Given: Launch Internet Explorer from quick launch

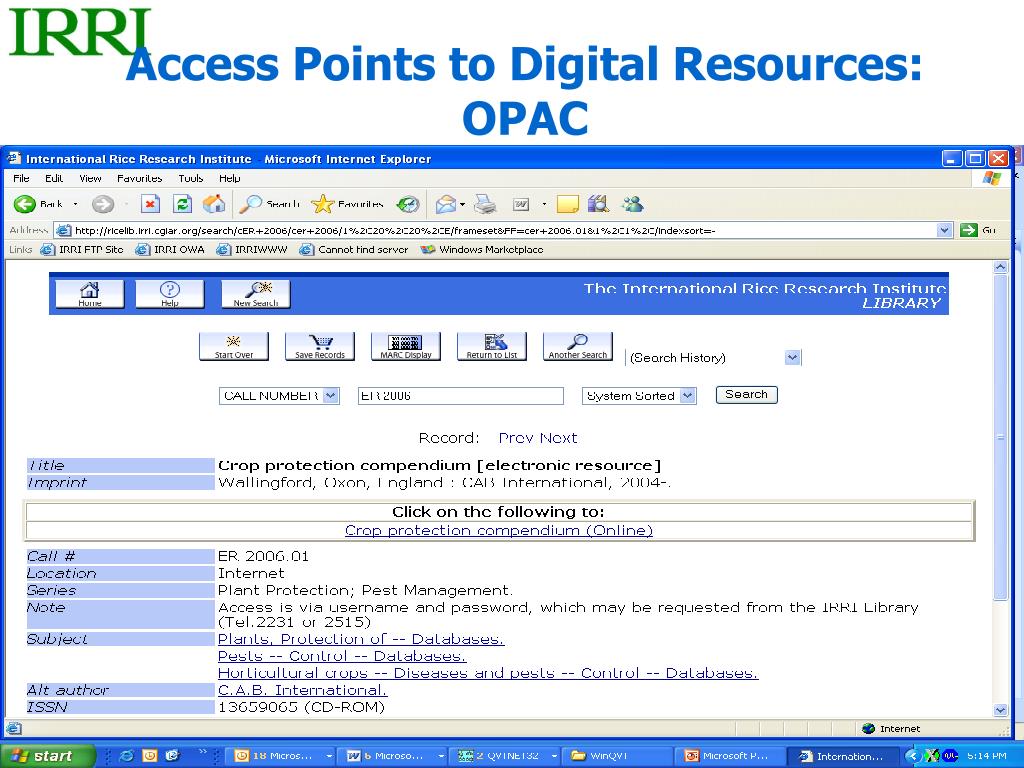Looking at the screenshot, I should click(x=127, y=756).
